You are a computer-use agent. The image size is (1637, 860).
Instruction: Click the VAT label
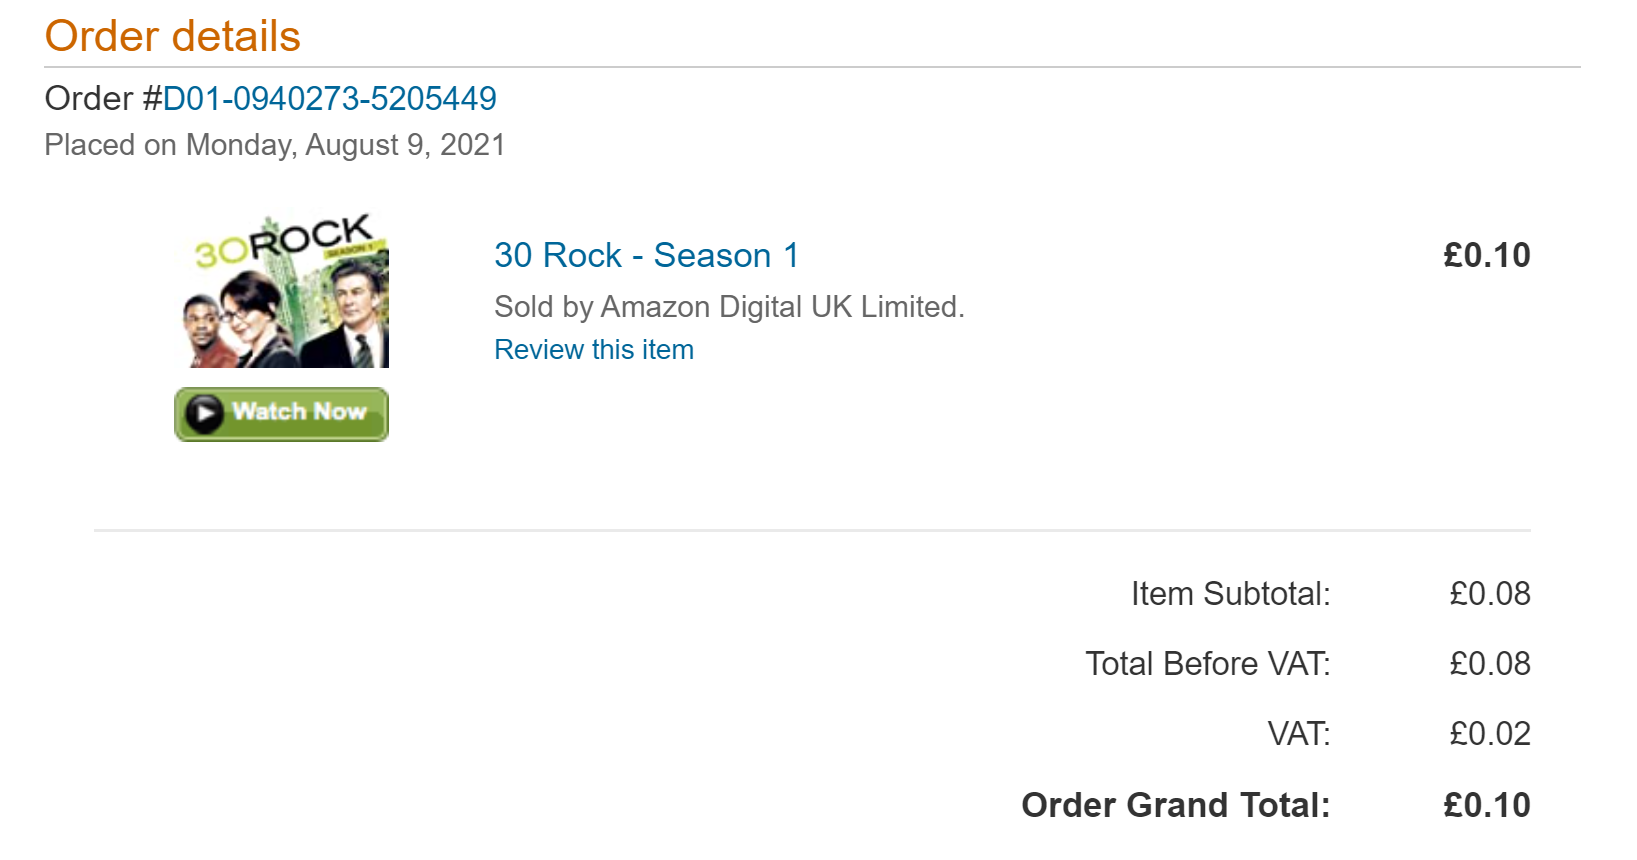[x=1299, y=734]
